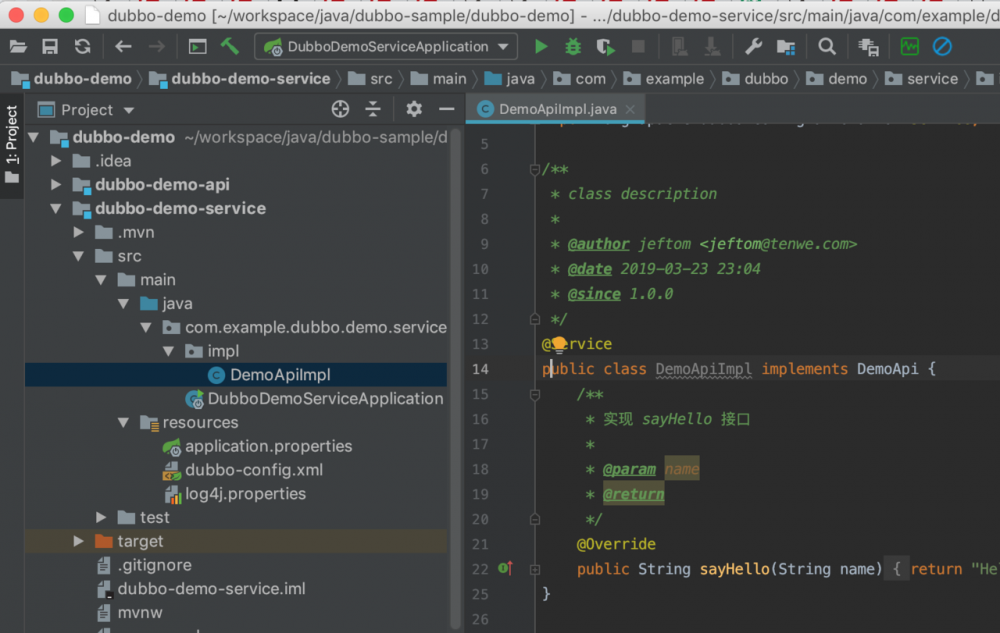This screenshot has height=633, width=1000.
Task: Collapse the com.example.dubbo.demo.service package
Action: pyautogui.click(x=146, y=327)
